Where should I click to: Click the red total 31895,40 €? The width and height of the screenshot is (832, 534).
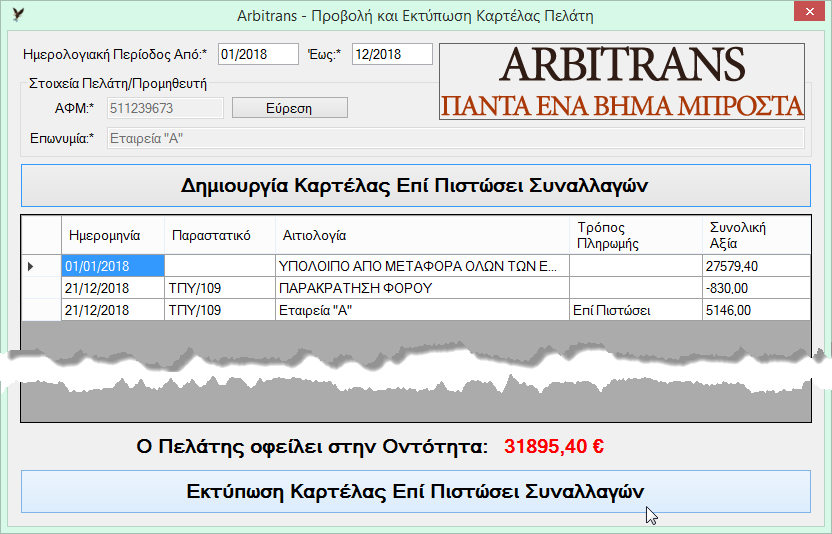coord(554,446)
